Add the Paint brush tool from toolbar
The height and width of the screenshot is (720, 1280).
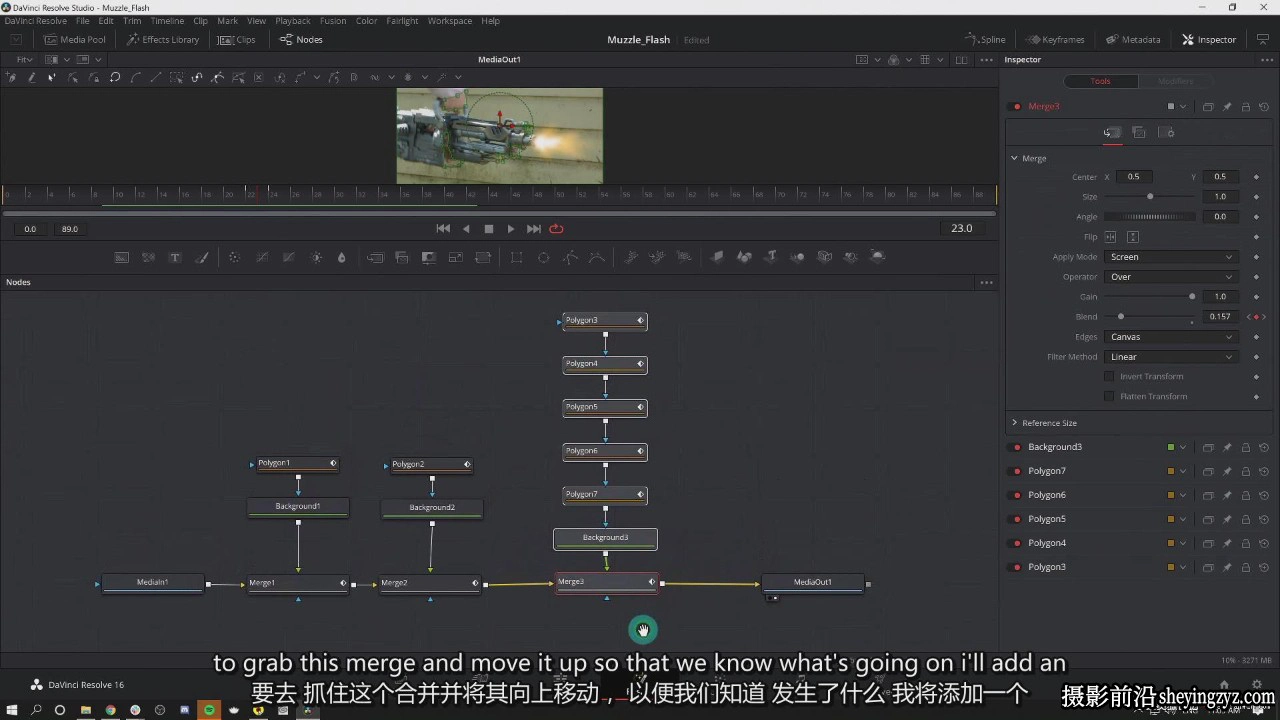[x=202, y=257]
